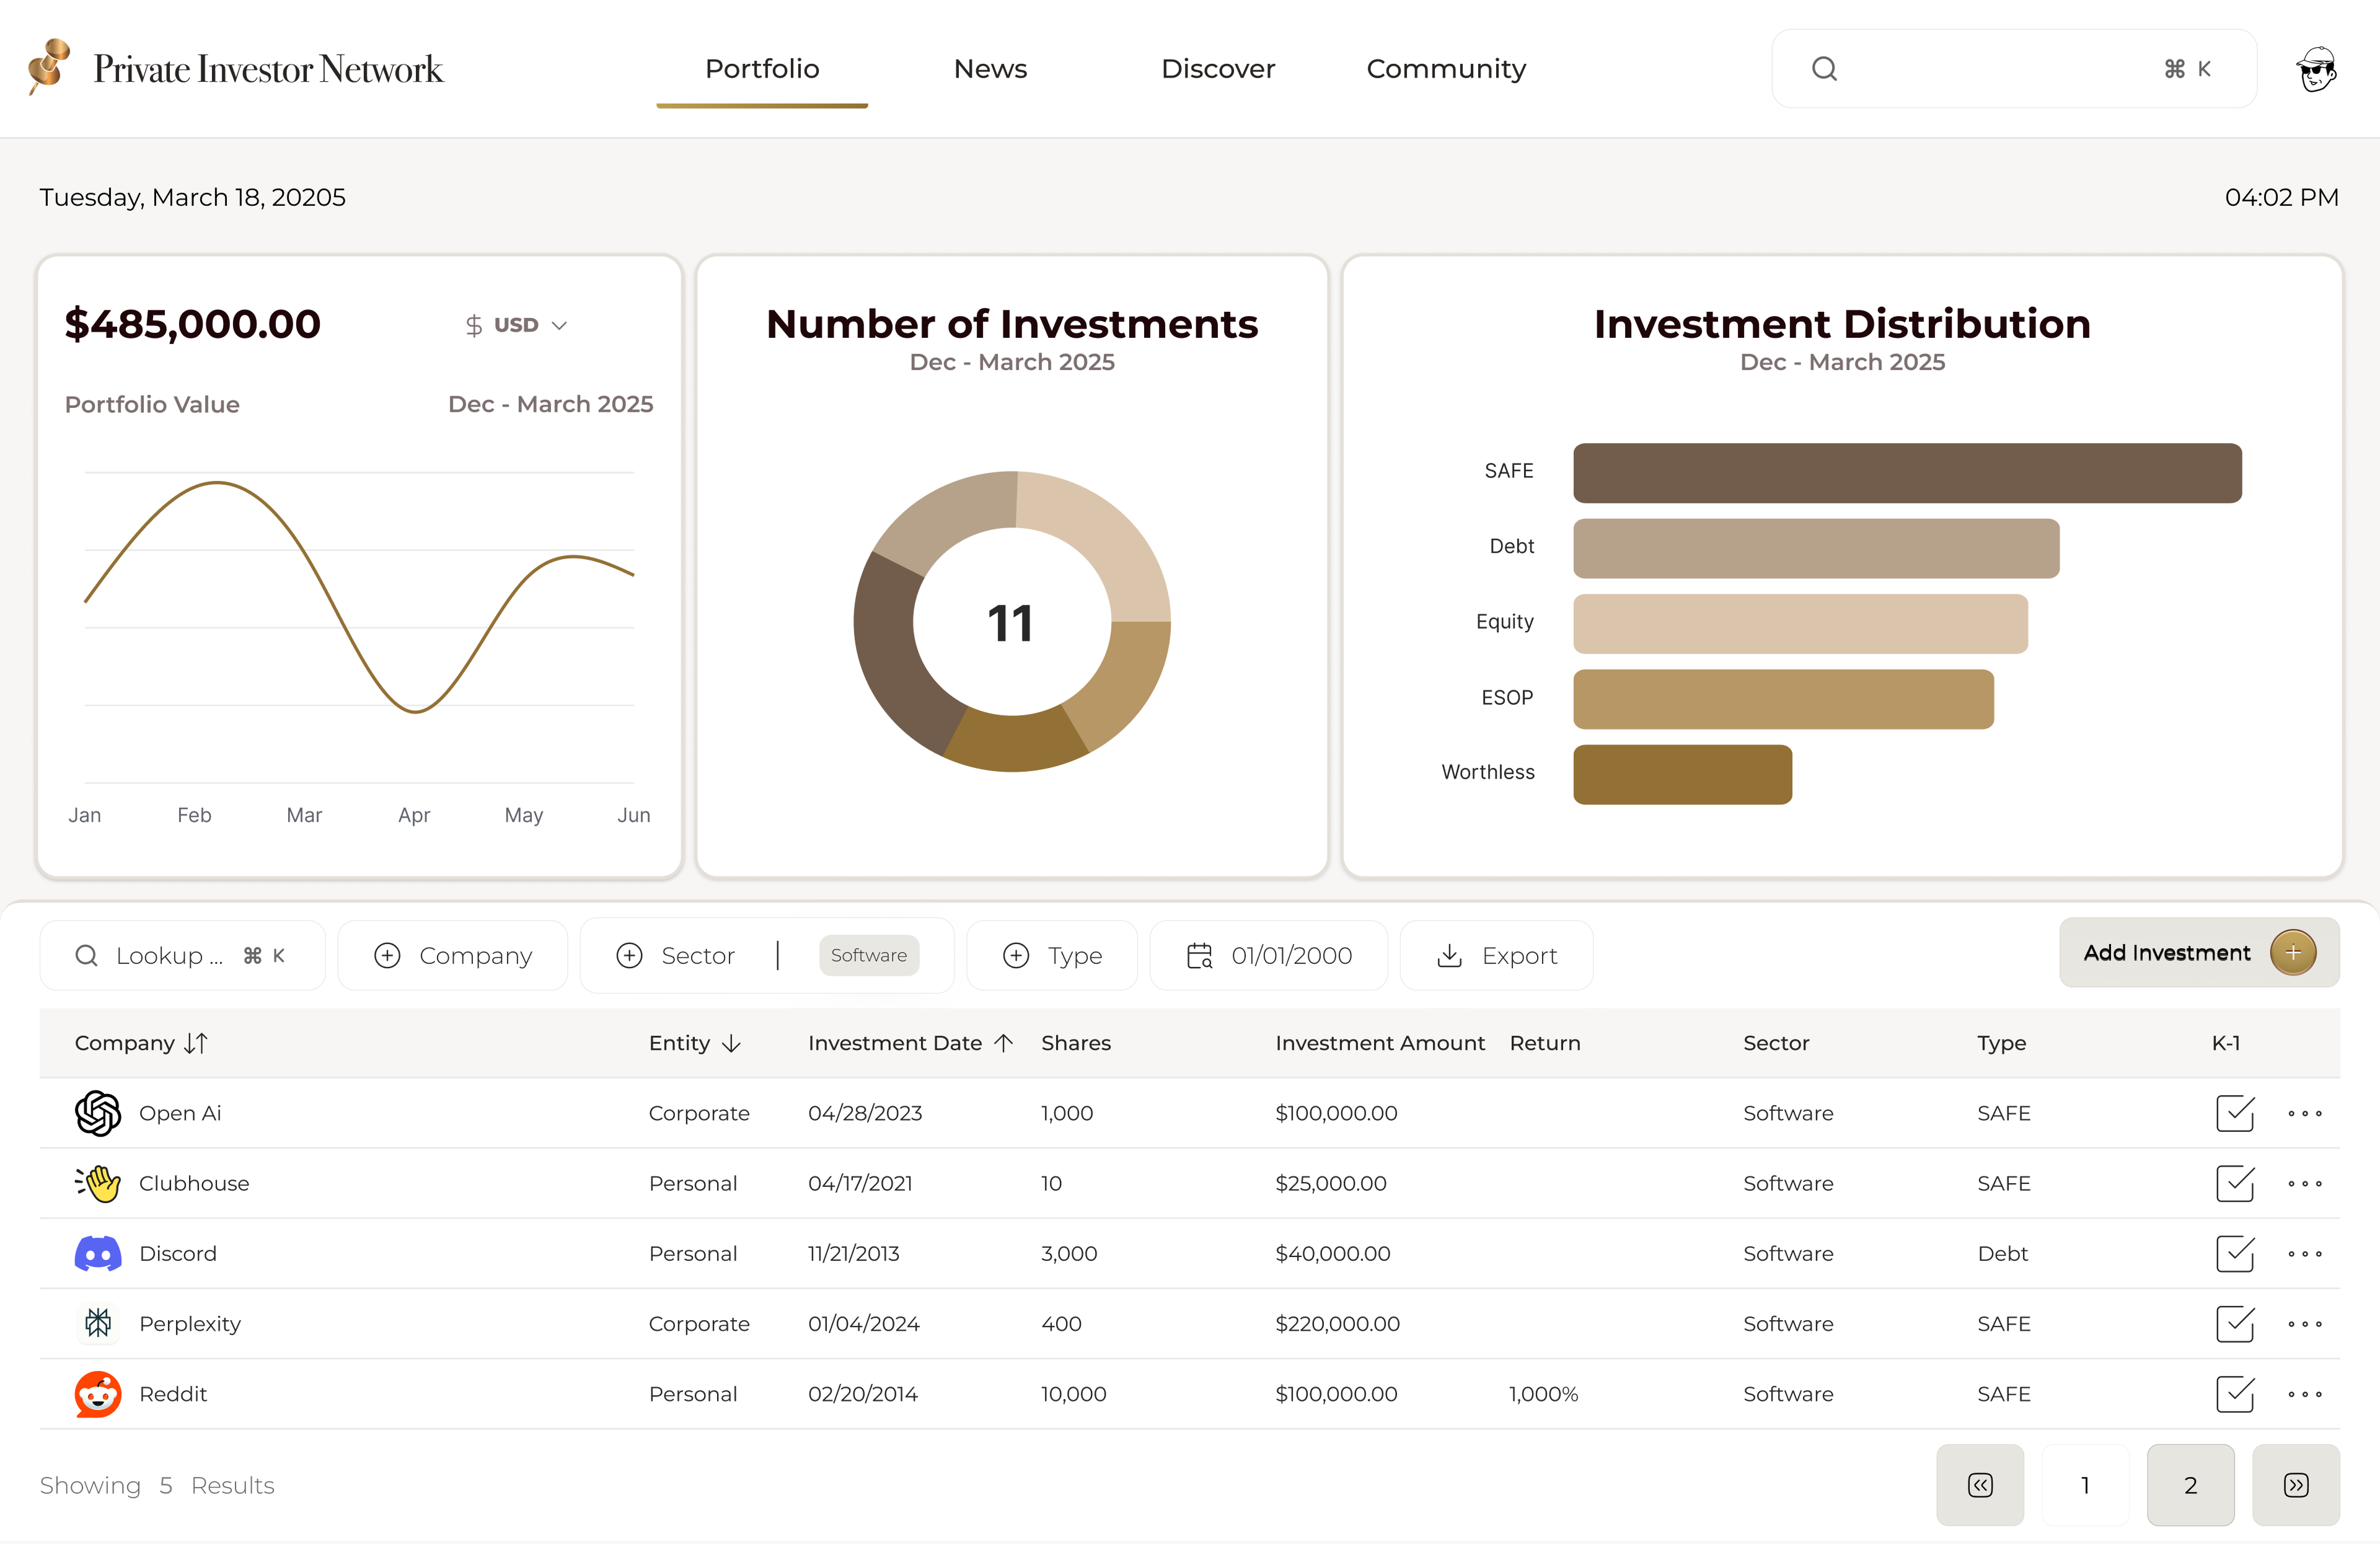
Task: Go to page 1
Action: pyautogui.click(x=2085, y=1485)
